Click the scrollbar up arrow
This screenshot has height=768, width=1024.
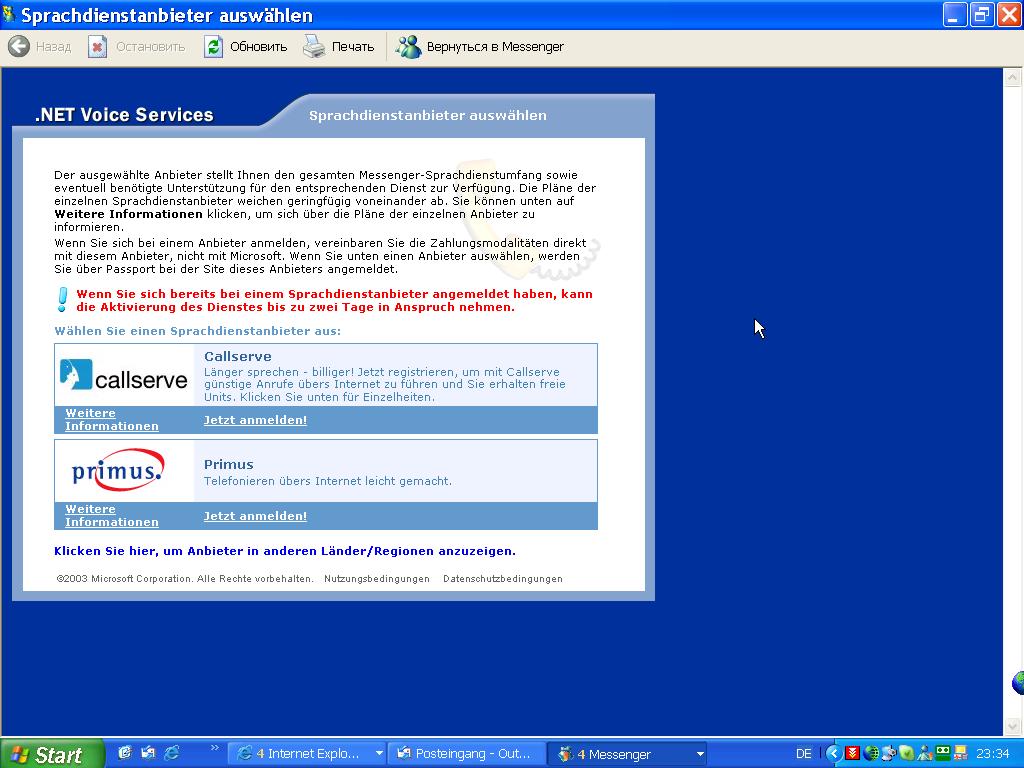point(1012,78)
